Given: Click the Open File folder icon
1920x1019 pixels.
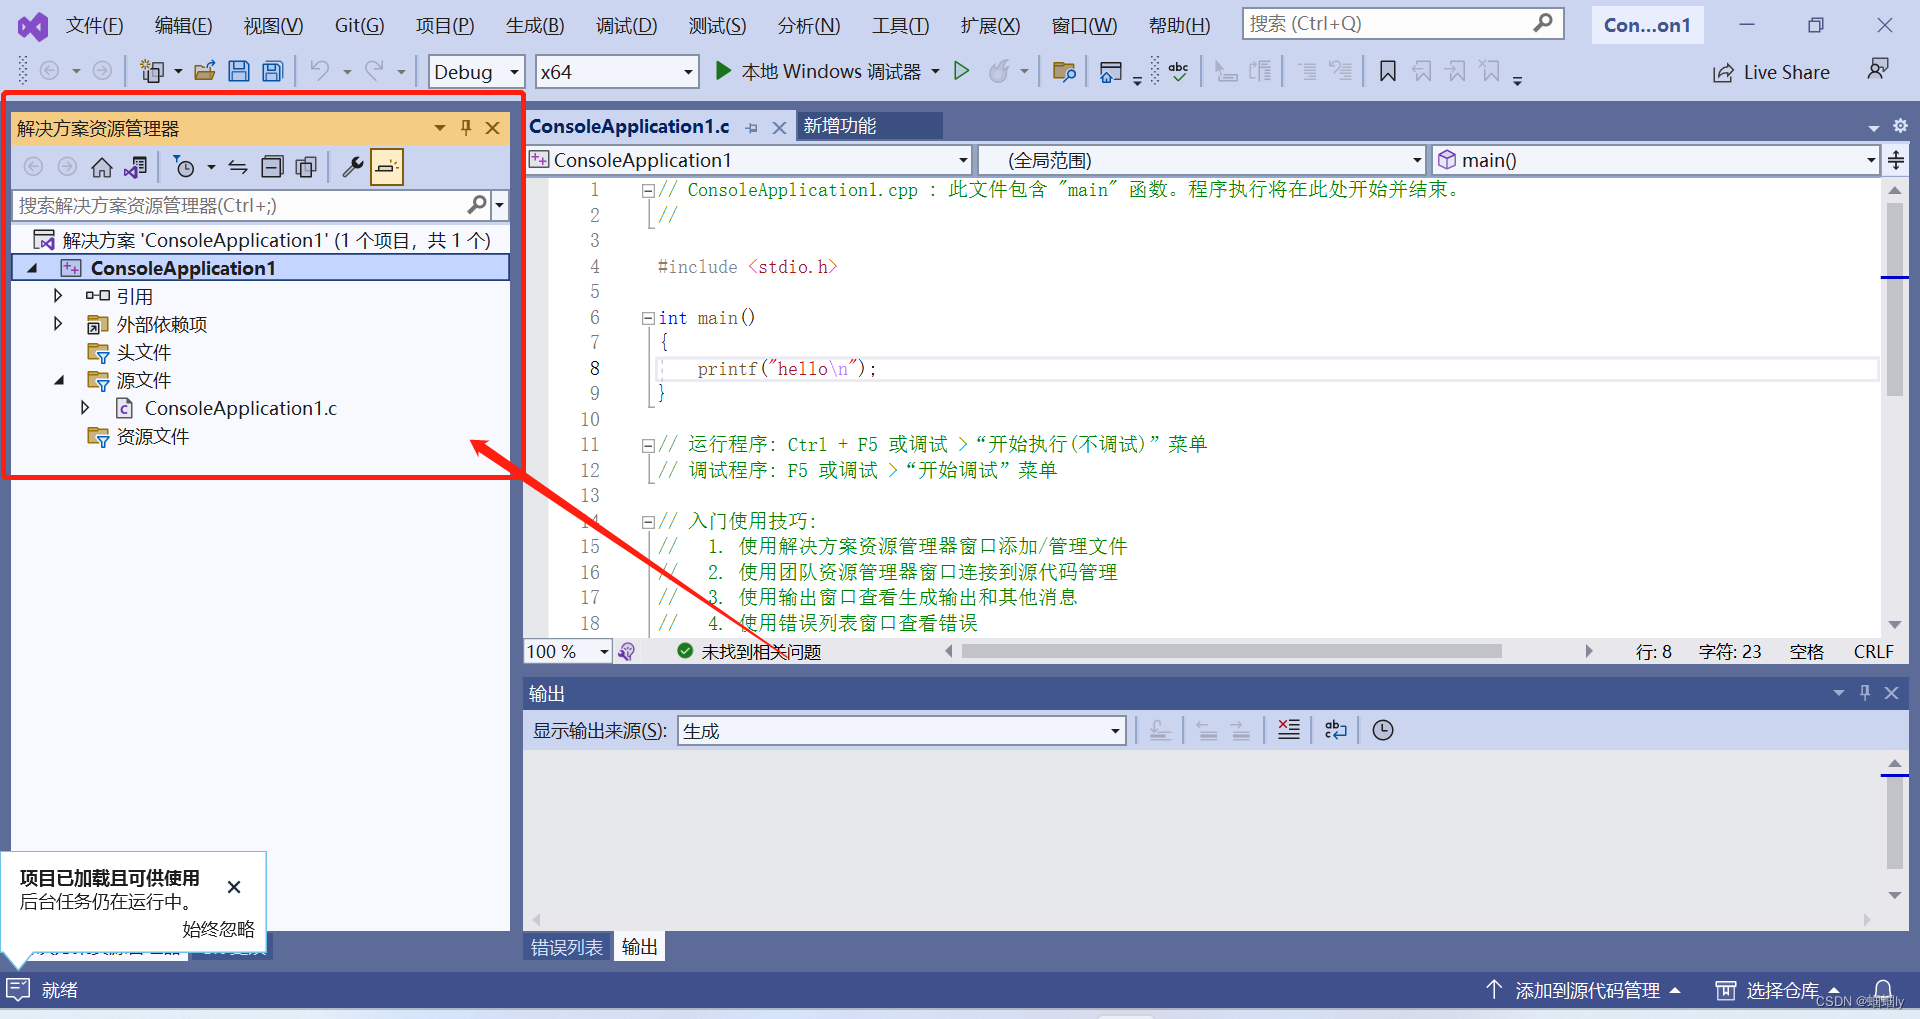Looking at the screenshot, I should click(205, 71).
